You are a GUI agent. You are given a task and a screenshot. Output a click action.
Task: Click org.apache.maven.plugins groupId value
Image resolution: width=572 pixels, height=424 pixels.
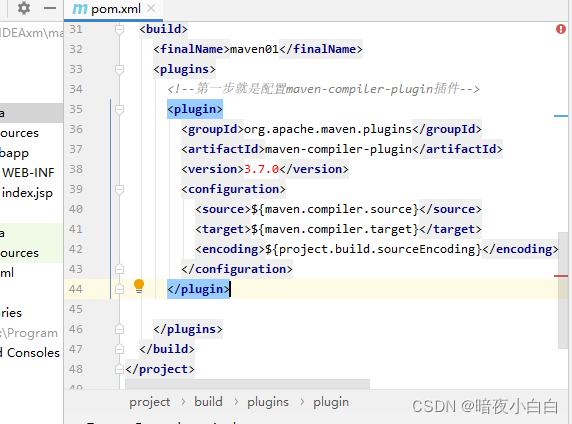click(328, 130)
